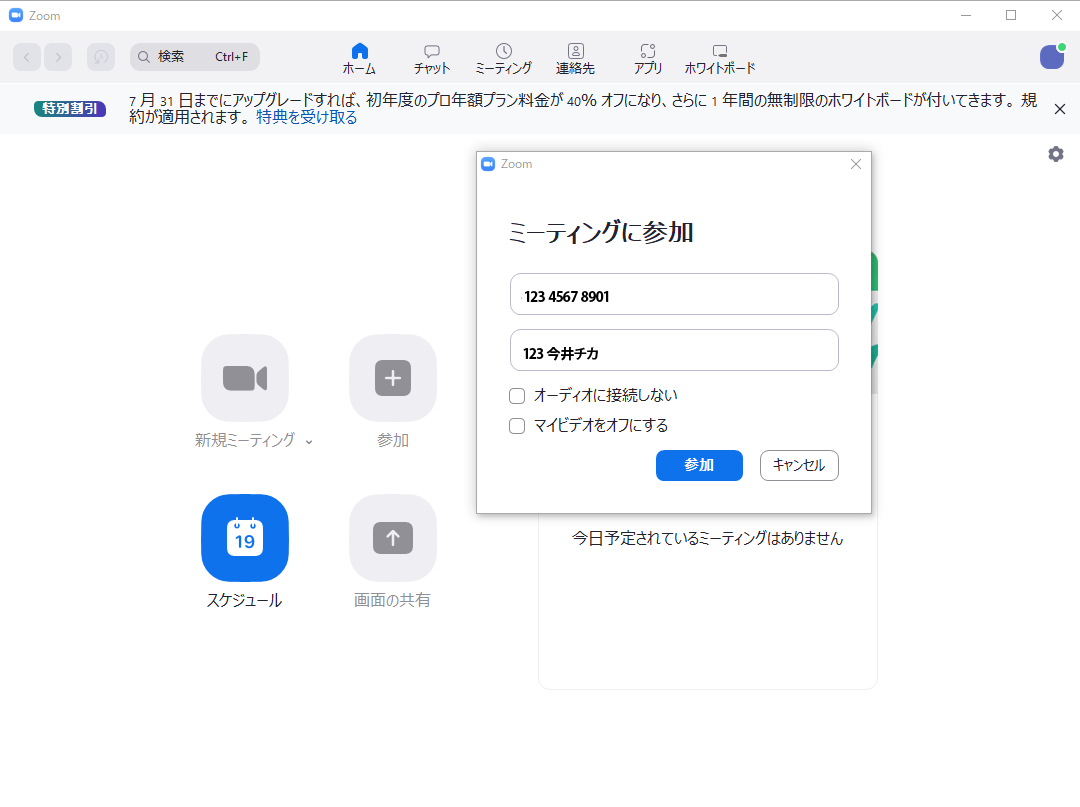The width and height of the screenshot is (1080, 807).
Task: Click the Share Screen arrow icon
Action: click(x=393, y=538)
